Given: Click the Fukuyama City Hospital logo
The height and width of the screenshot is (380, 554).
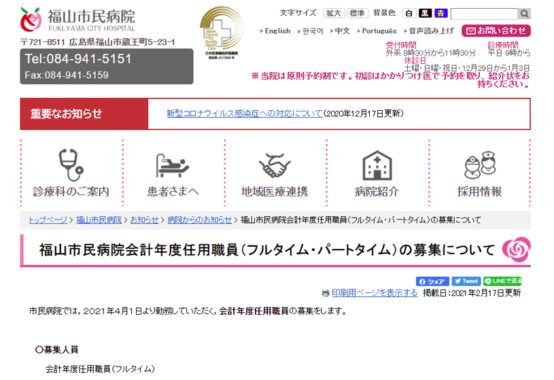Looking at the screenshot, I should click(x=78, y=19).
